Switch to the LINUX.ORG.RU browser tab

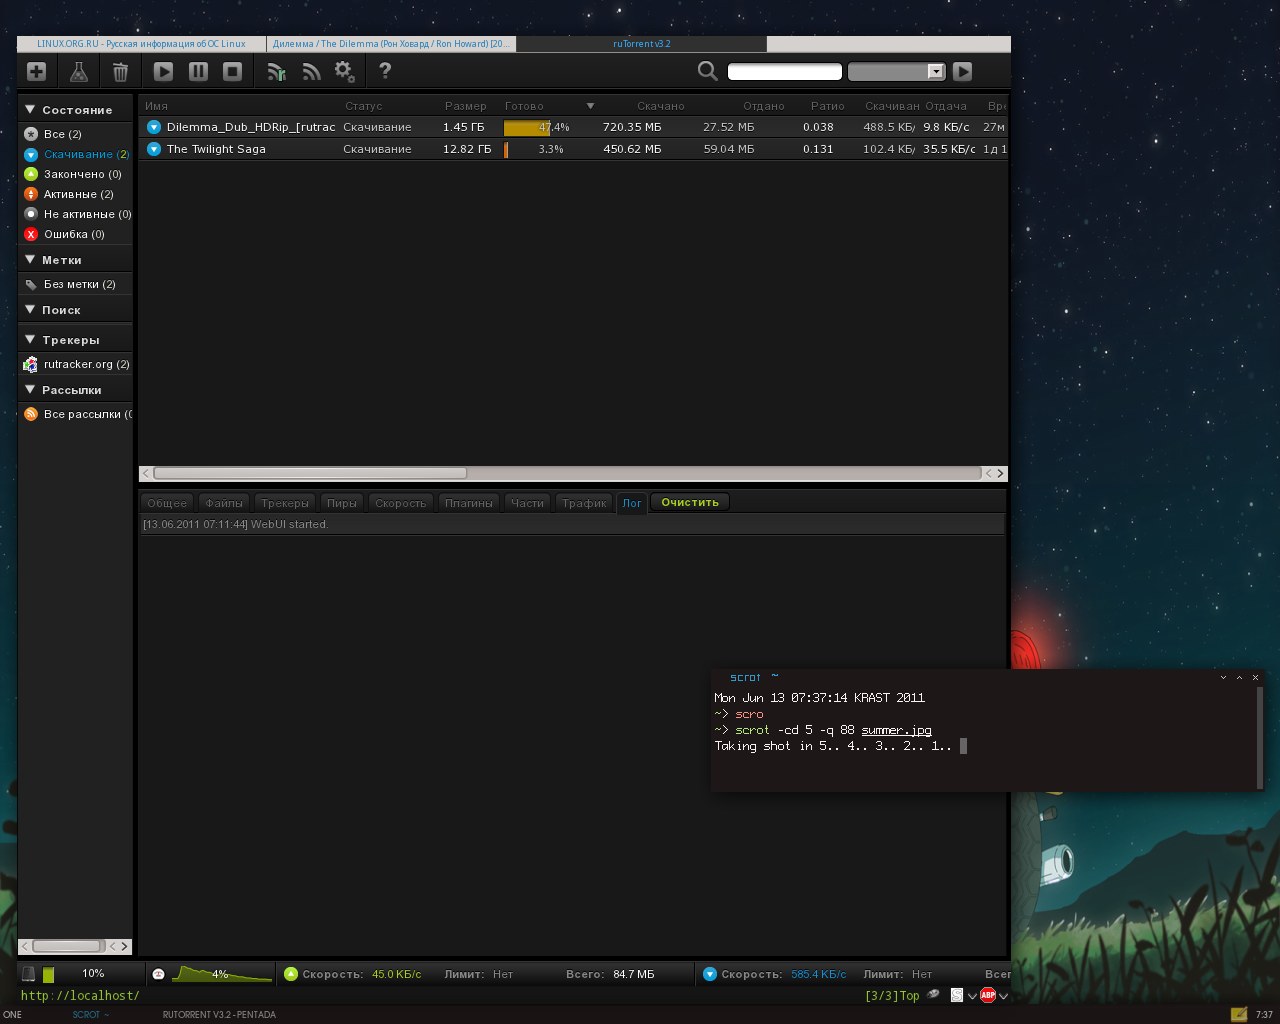pos(141,44)
